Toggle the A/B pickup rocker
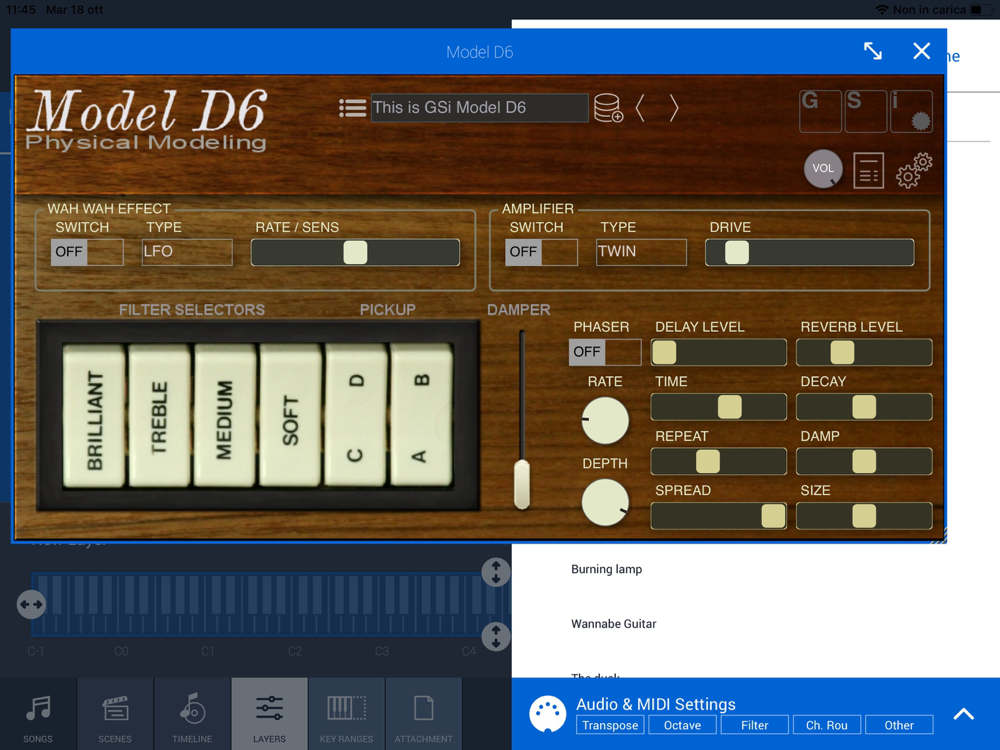This screenshot has width=1000, height=750. coord(421,416)
